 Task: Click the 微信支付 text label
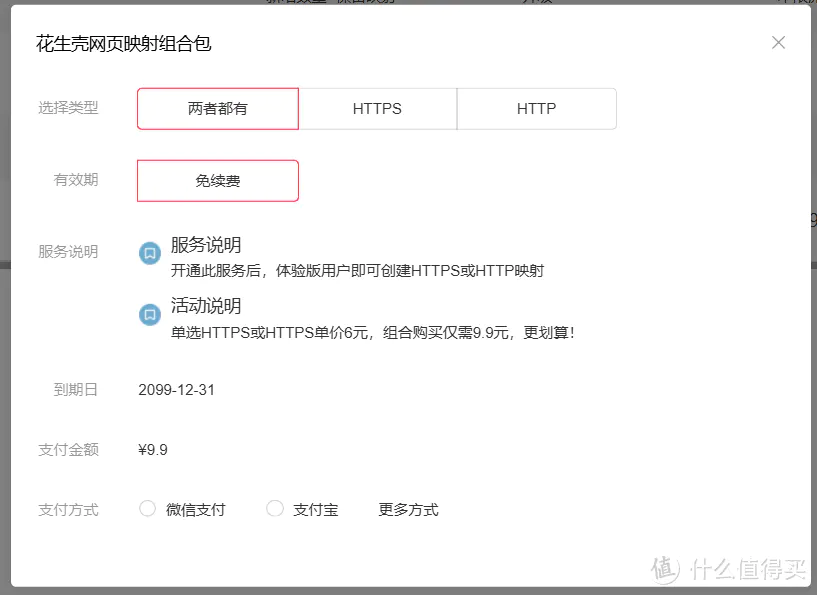pos(196,510)
